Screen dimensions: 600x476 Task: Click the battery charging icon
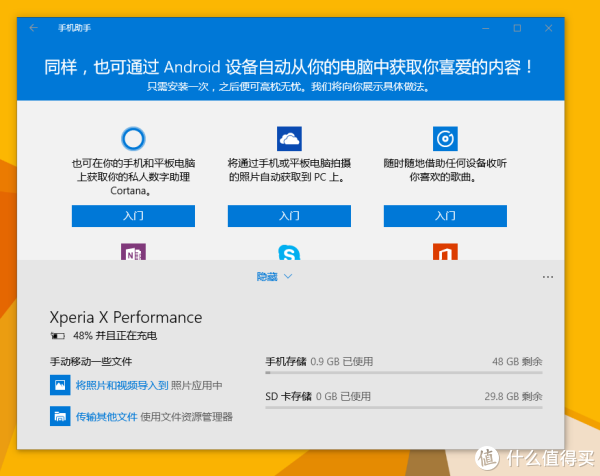click(58, 336)
